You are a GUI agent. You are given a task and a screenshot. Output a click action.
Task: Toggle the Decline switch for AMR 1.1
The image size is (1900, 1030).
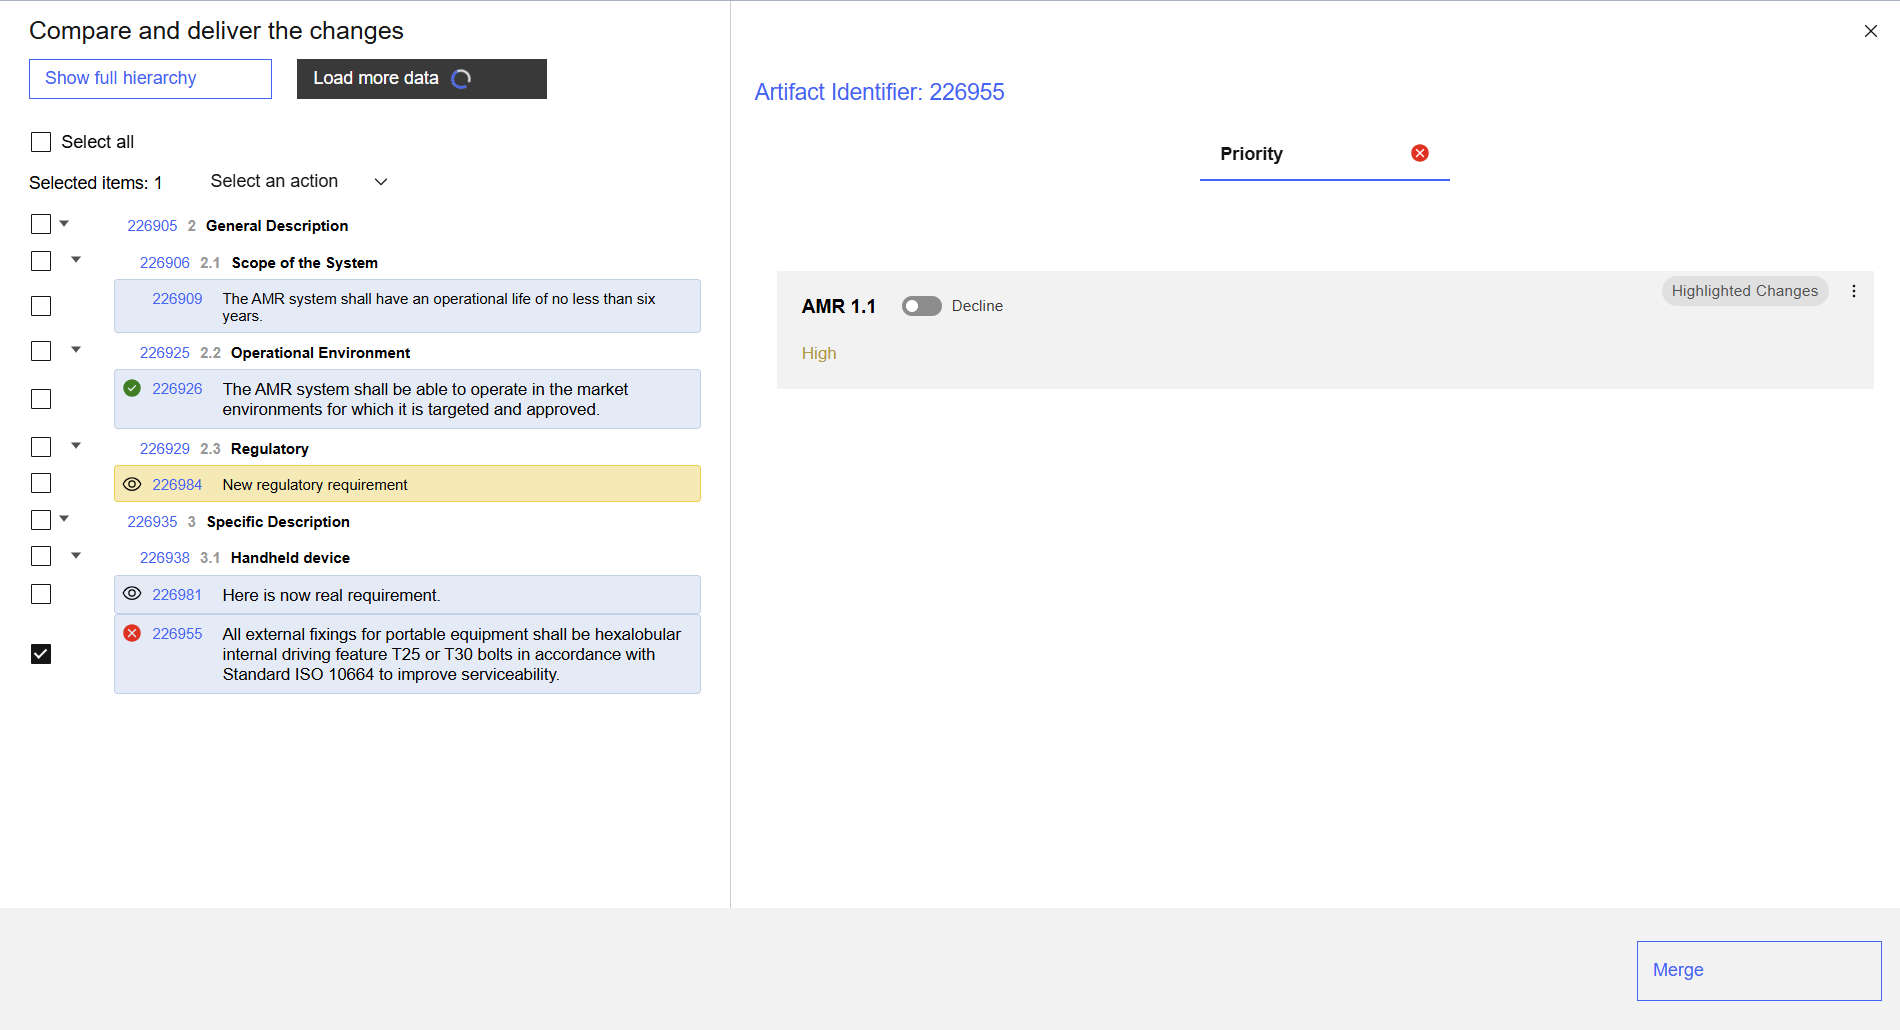pos(921,306)
